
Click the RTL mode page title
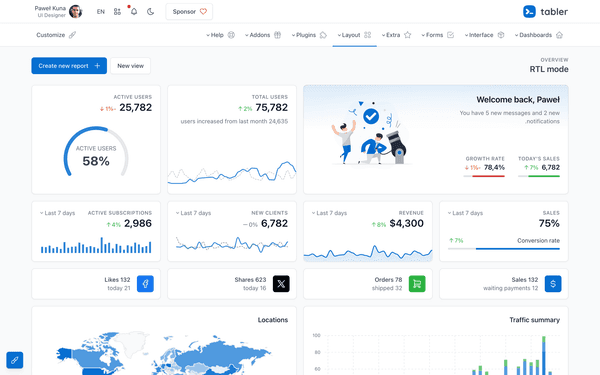[x=549, y=69]
